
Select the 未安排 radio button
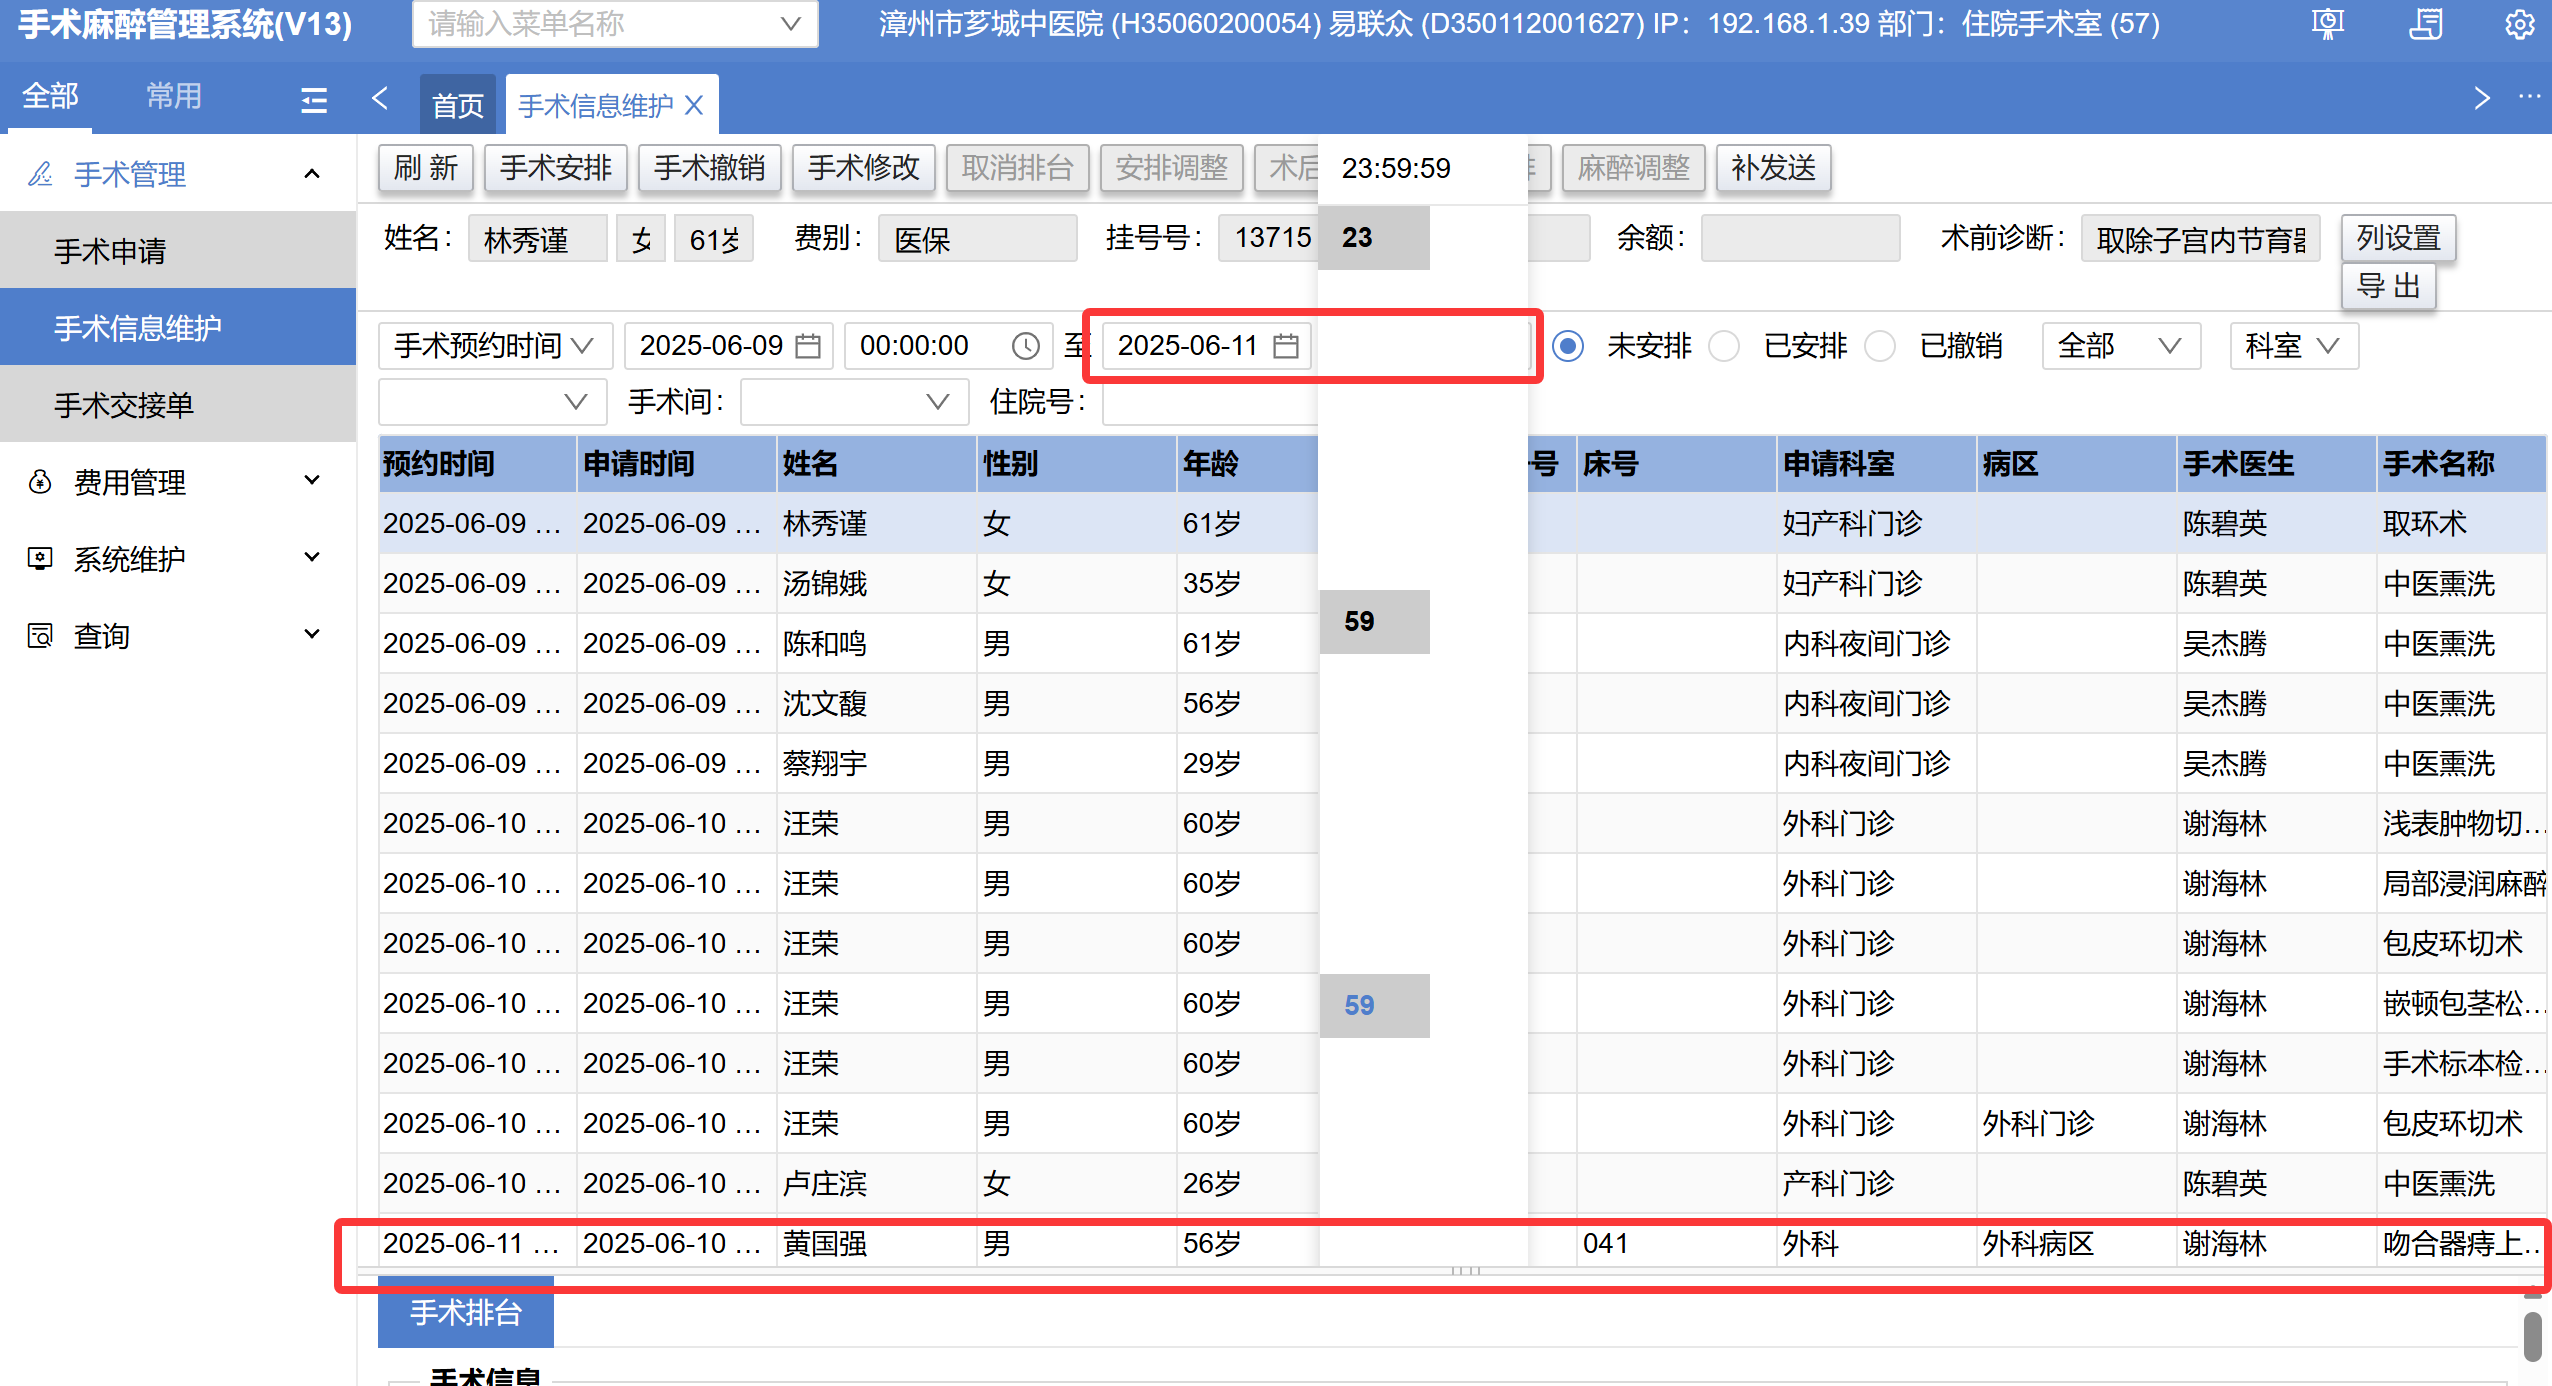1568,346
